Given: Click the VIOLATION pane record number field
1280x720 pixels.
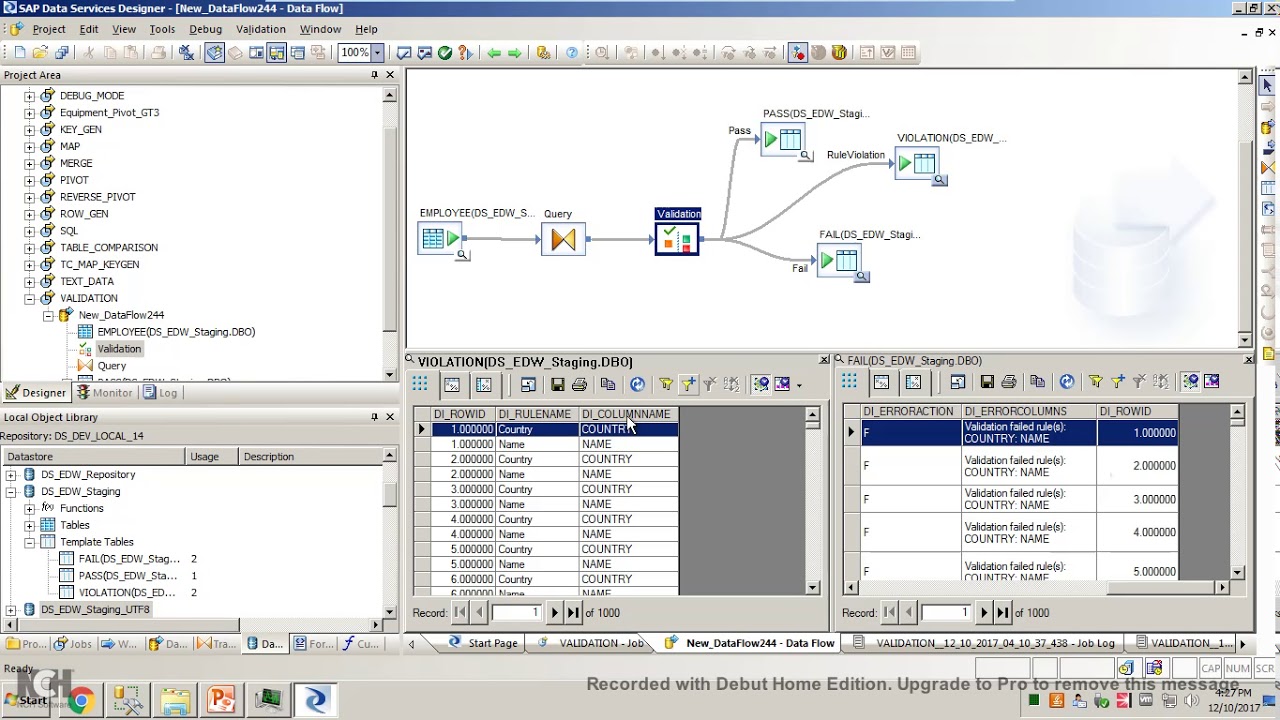Looking at the screenshot, I should 515,613.
